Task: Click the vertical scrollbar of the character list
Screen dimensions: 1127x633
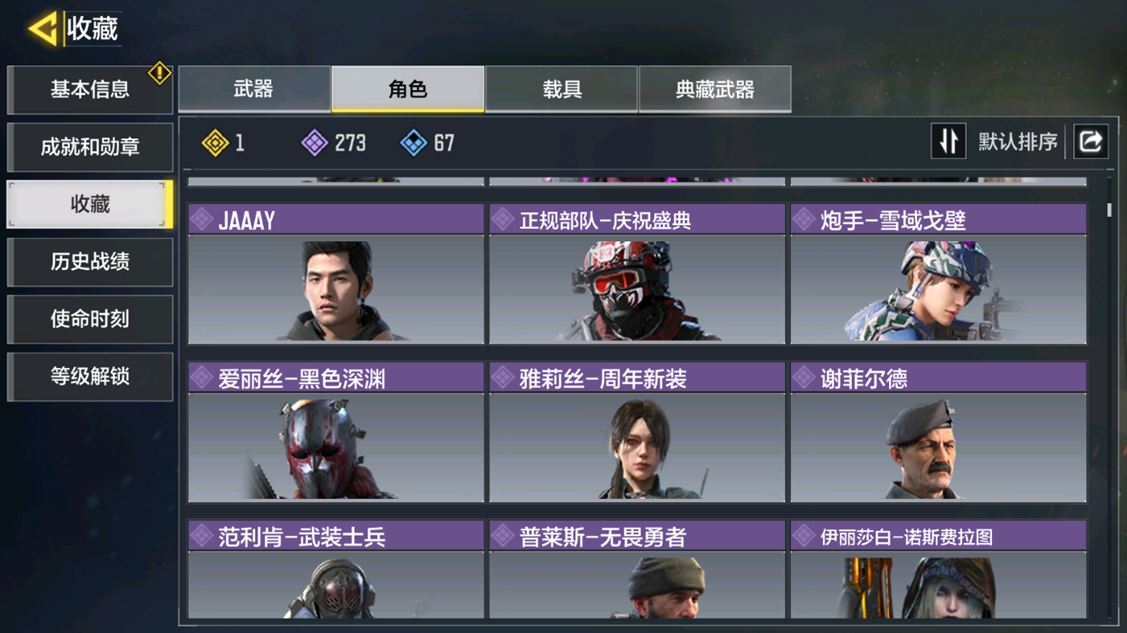Action: point(1109,210)
